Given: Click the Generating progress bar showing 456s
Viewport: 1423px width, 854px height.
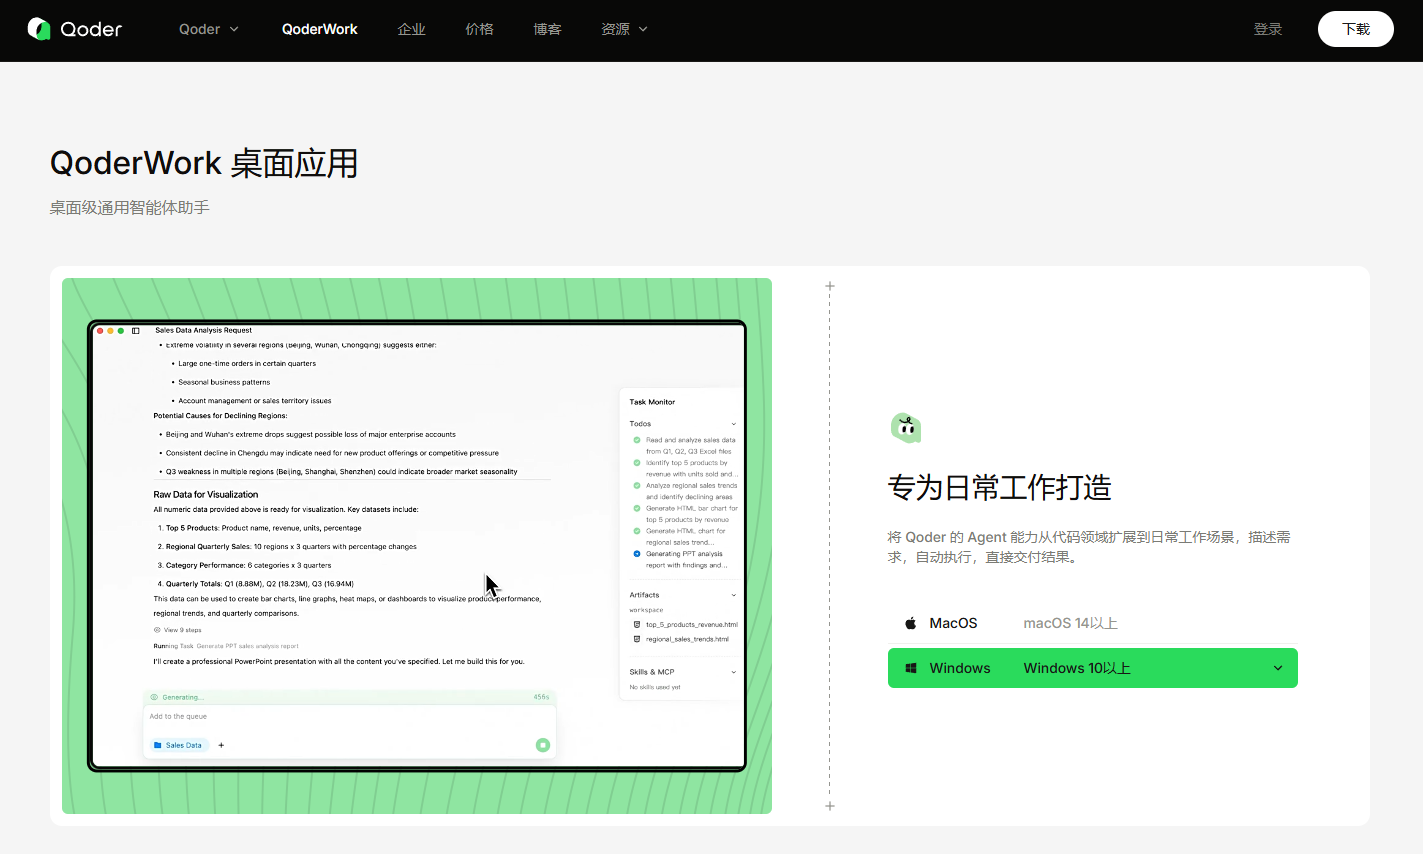Looking at the screenshot, I should click(x=349, y=696).
